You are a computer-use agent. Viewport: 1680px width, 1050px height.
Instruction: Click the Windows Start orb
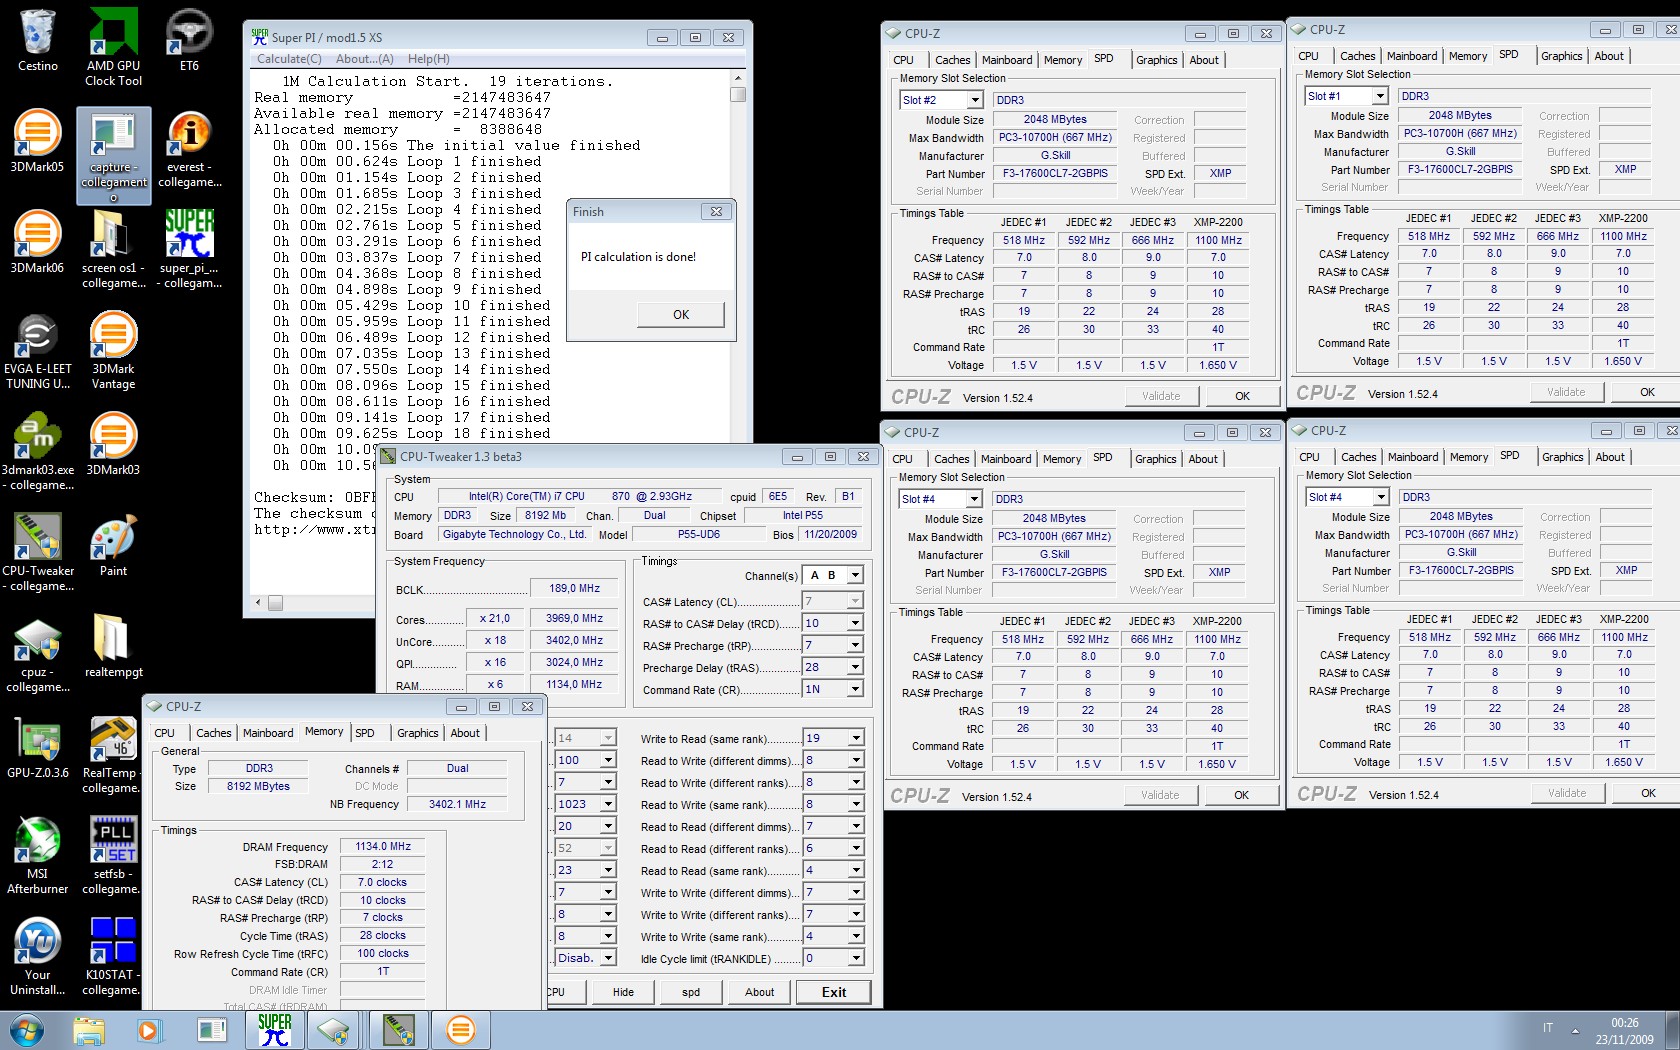(27, 1030)
